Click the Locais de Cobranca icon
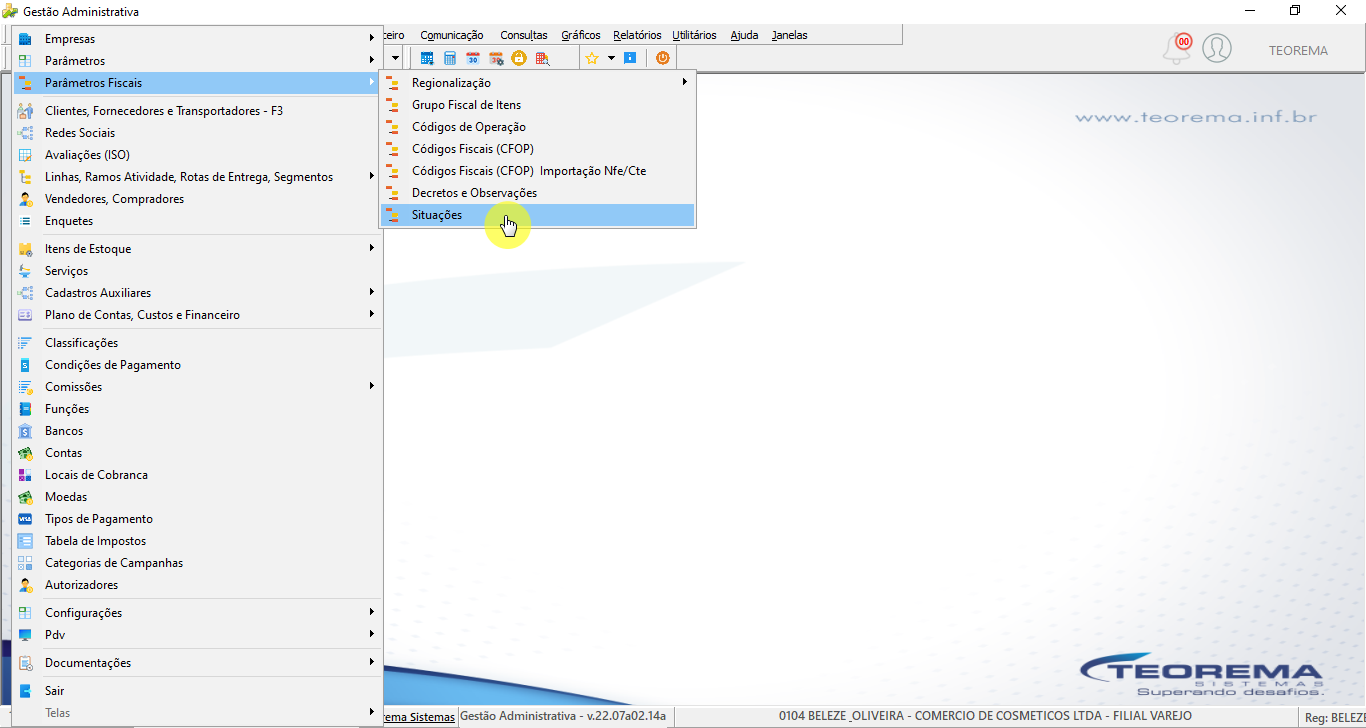 pyautogui.click(x=25, y=475)
